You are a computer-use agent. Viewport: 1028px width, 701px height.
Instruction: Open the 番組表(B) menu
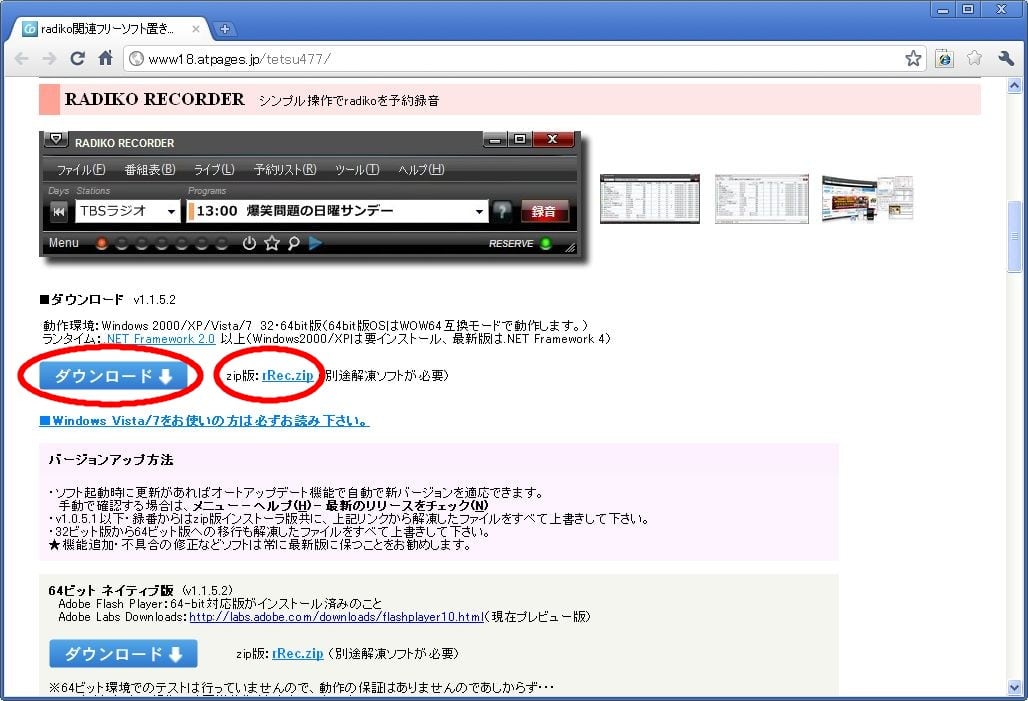point(149,170)
